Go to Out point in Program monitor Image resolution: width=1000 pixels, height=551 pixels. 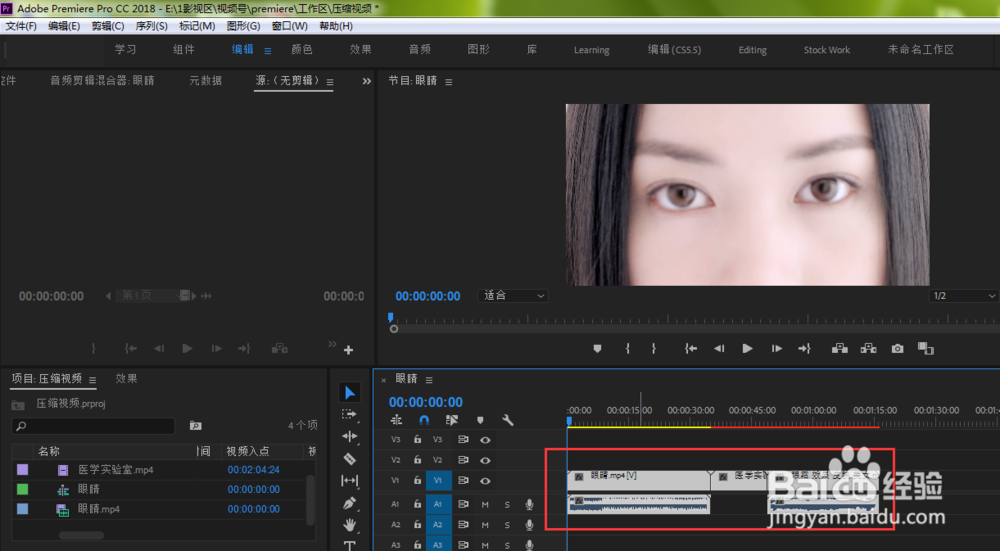point(804,349)
